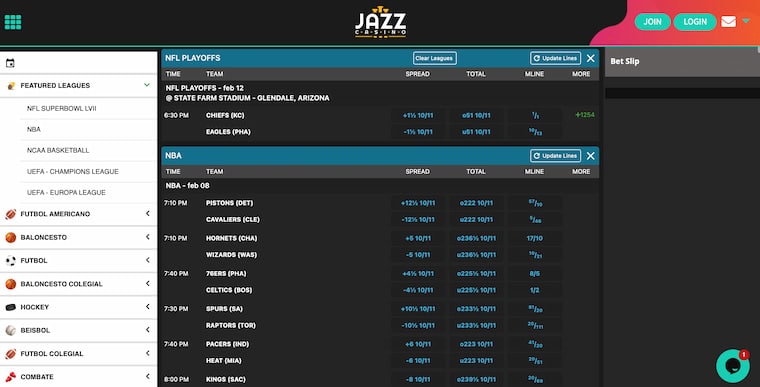Pick Raptors total u233½ 10/11

(476, 325)
